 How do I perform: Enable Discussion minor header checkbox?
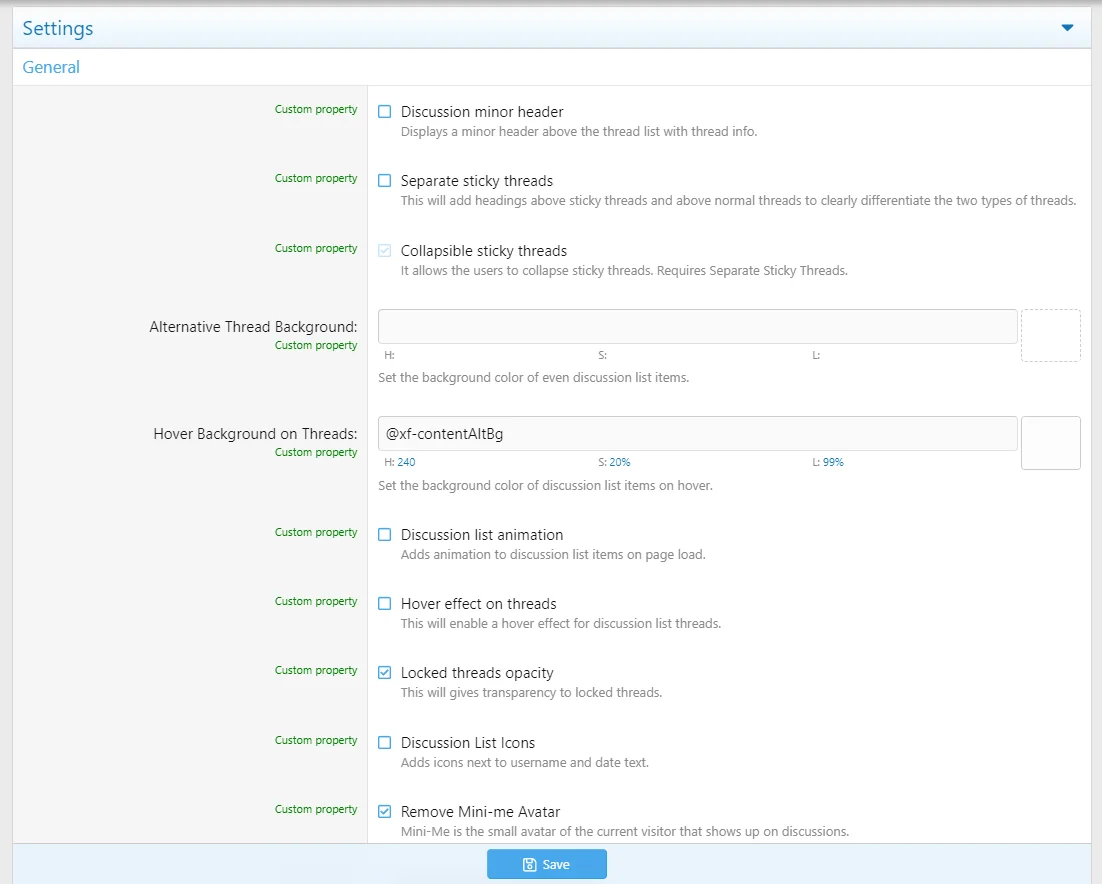point(385,112)
